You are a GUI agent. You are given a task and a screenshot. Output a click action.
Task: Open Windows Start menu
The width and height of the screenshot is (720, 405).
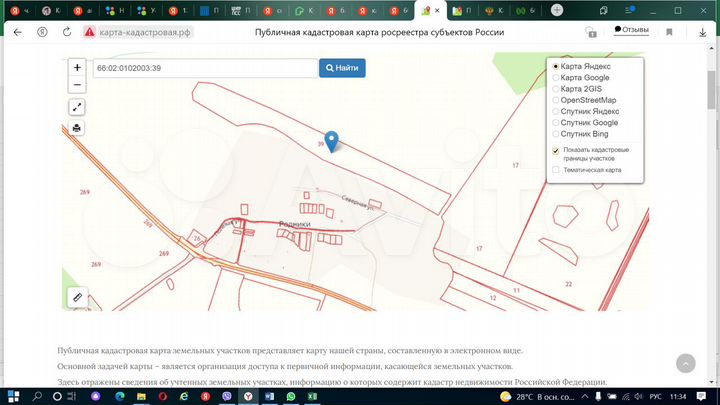(13, 396)
